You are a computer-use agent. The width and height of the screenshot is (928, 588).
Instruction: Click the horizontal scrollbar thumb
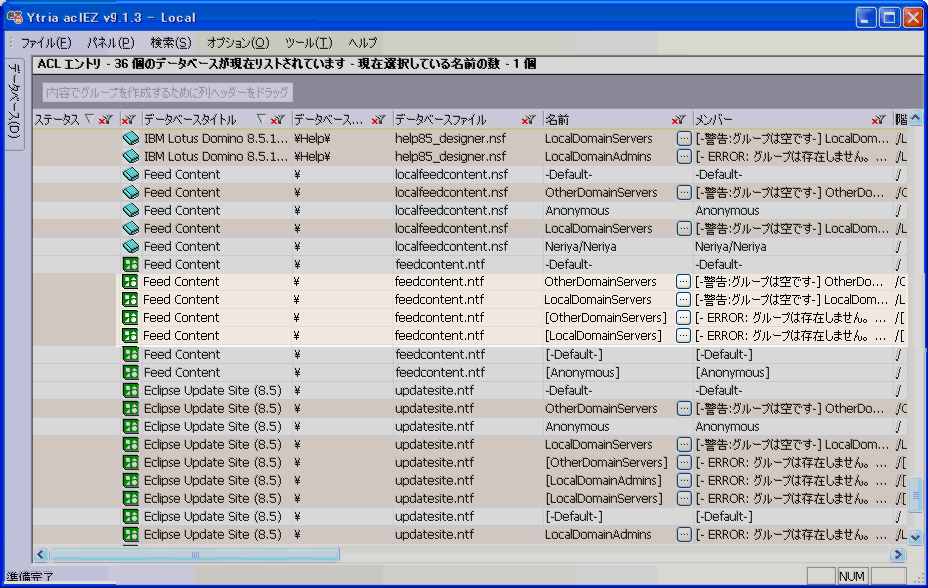pos(195,554)
